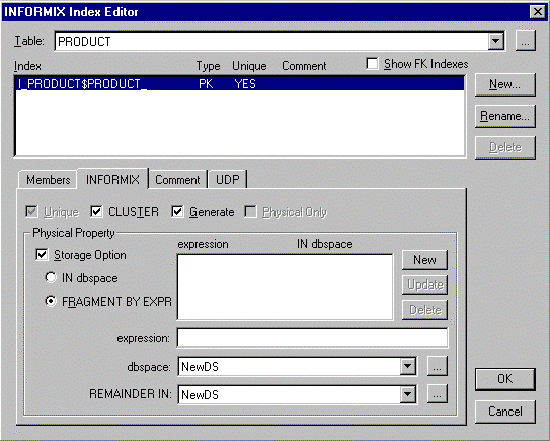This screenshot has width=550, height=441.
Task: Enable Show FK Indexes checkbox
Action: (x=372, y=64)
